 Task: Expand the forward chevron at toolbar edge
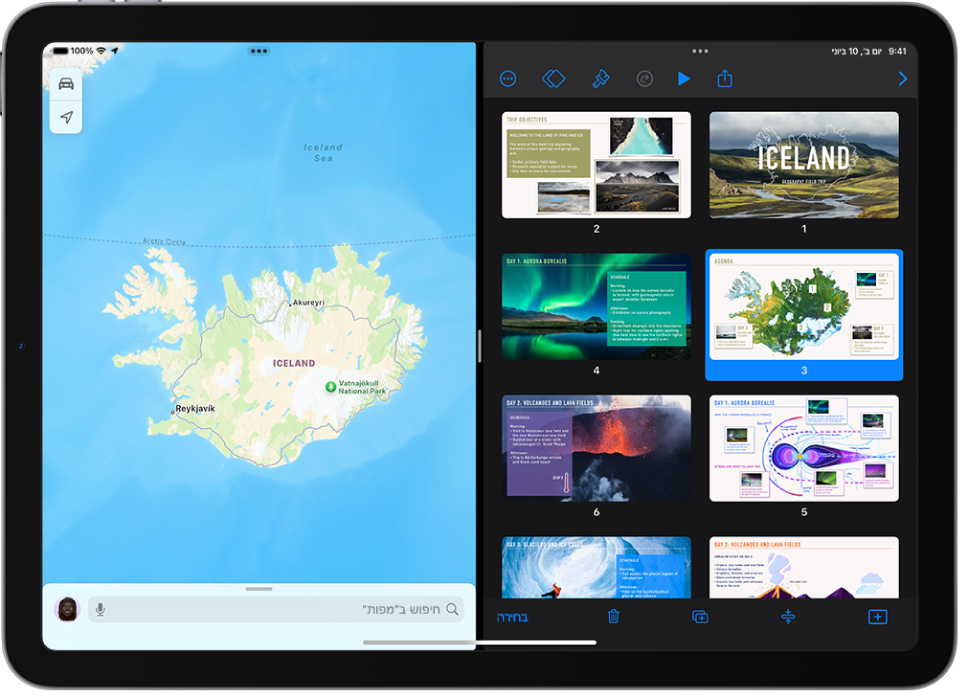point(902,79)
